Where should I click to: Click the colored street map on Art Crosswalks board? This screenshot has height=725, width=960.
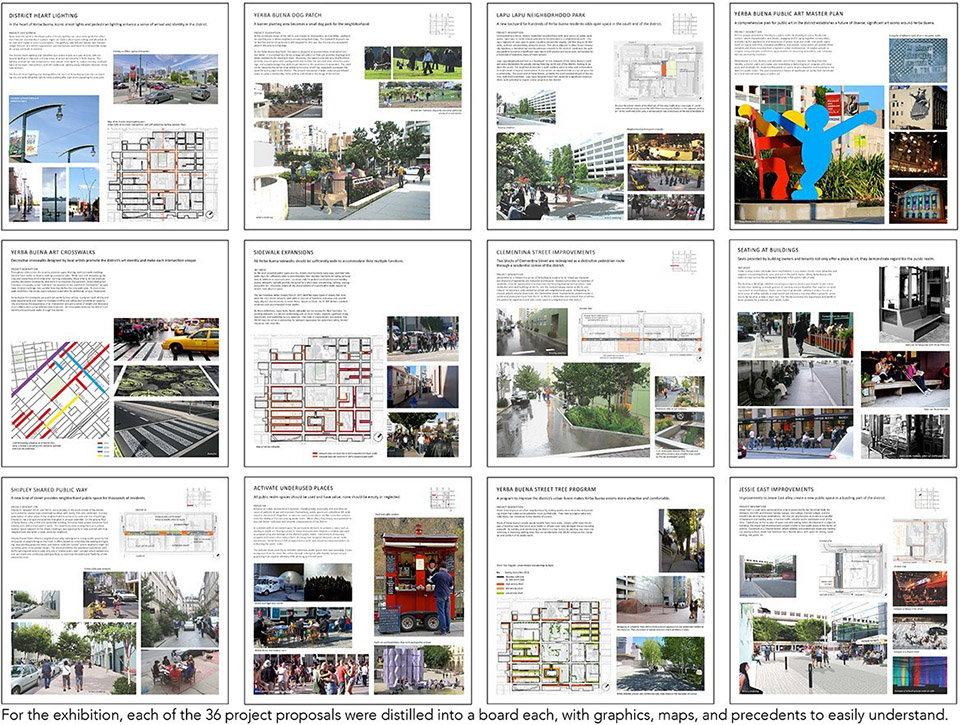pyautogui.click(x=61, y=391)
